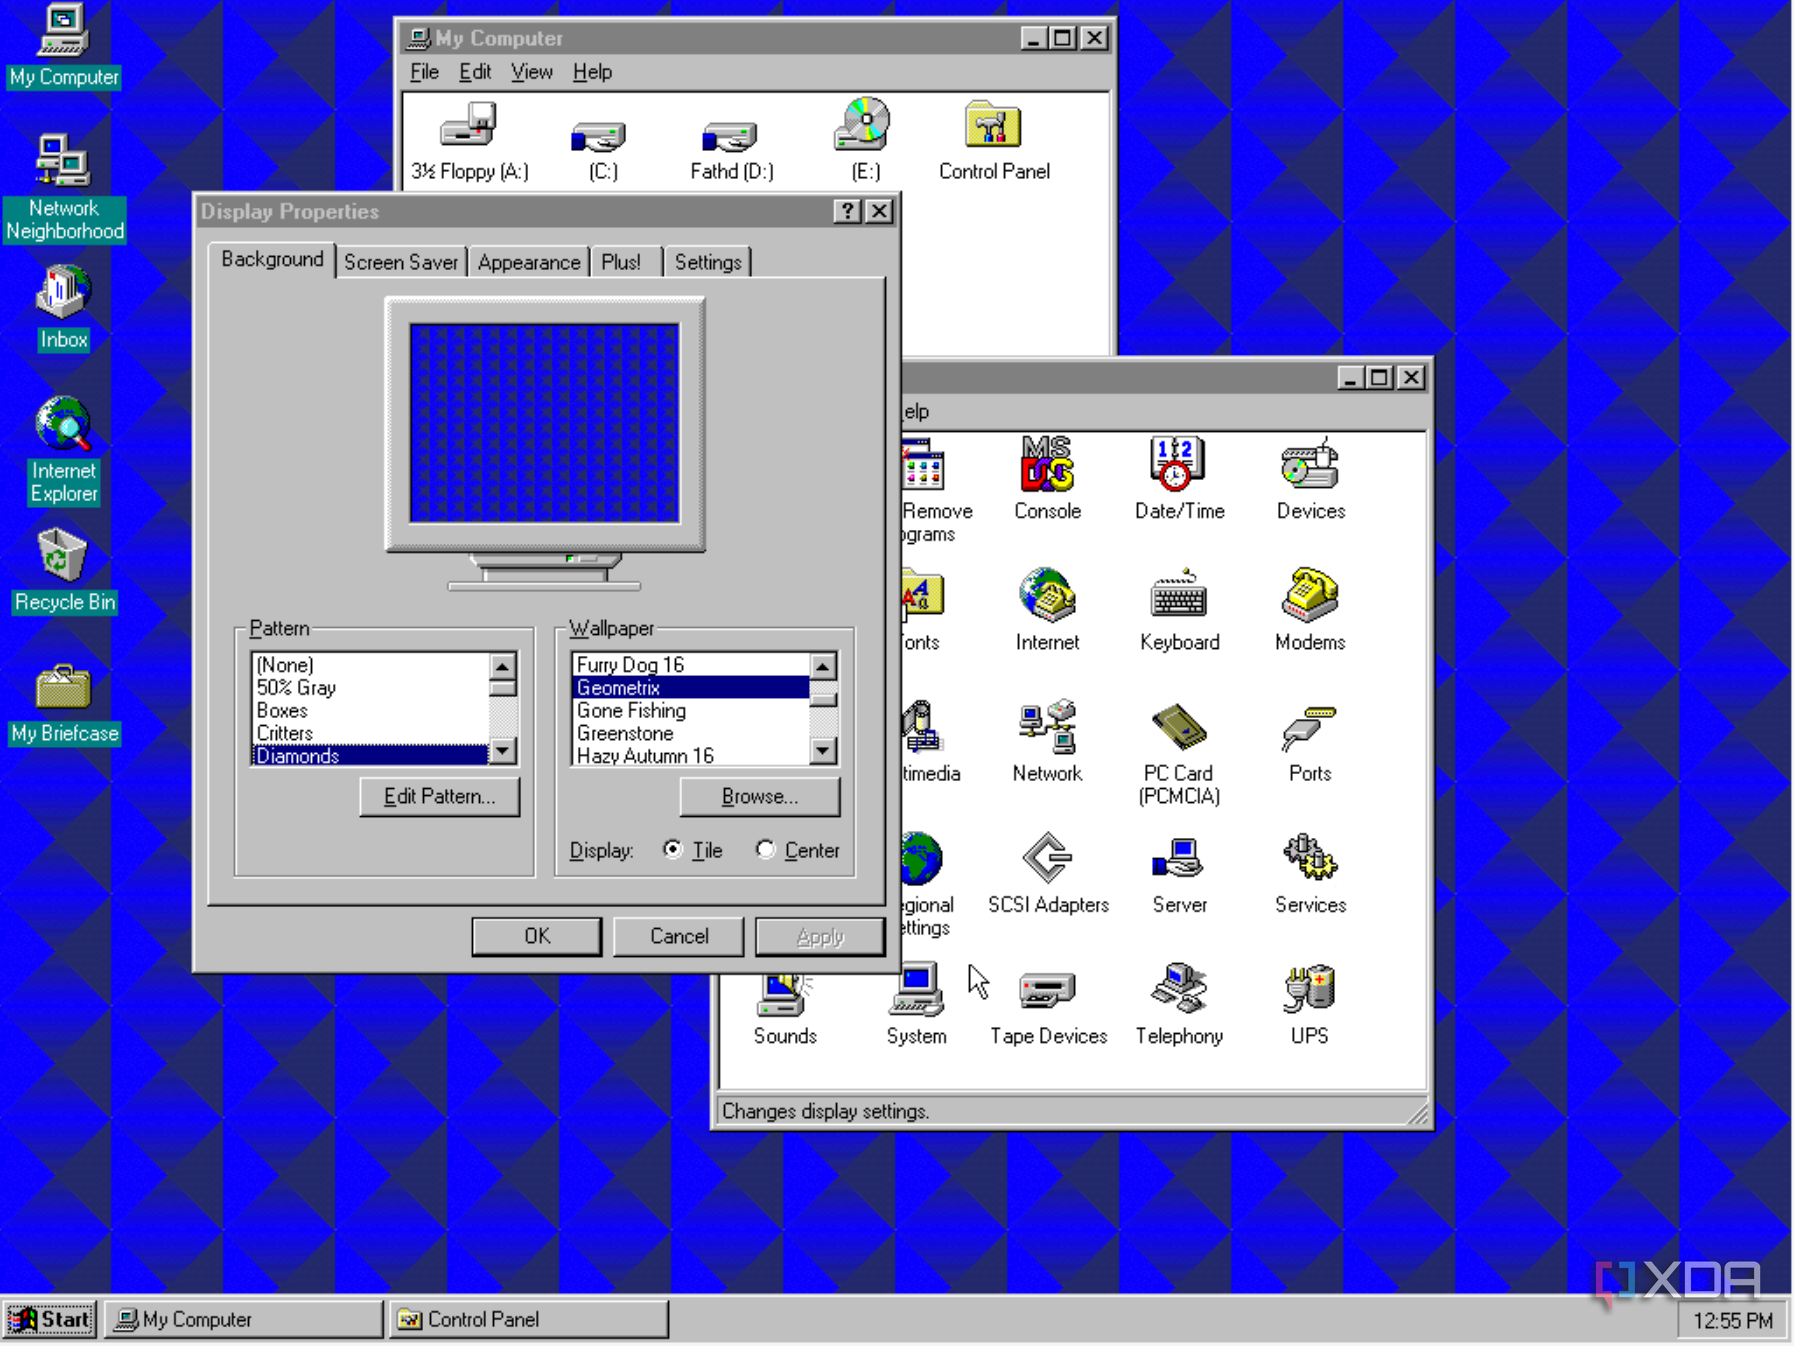Open the Start menu button

(x=50, y=1319)
